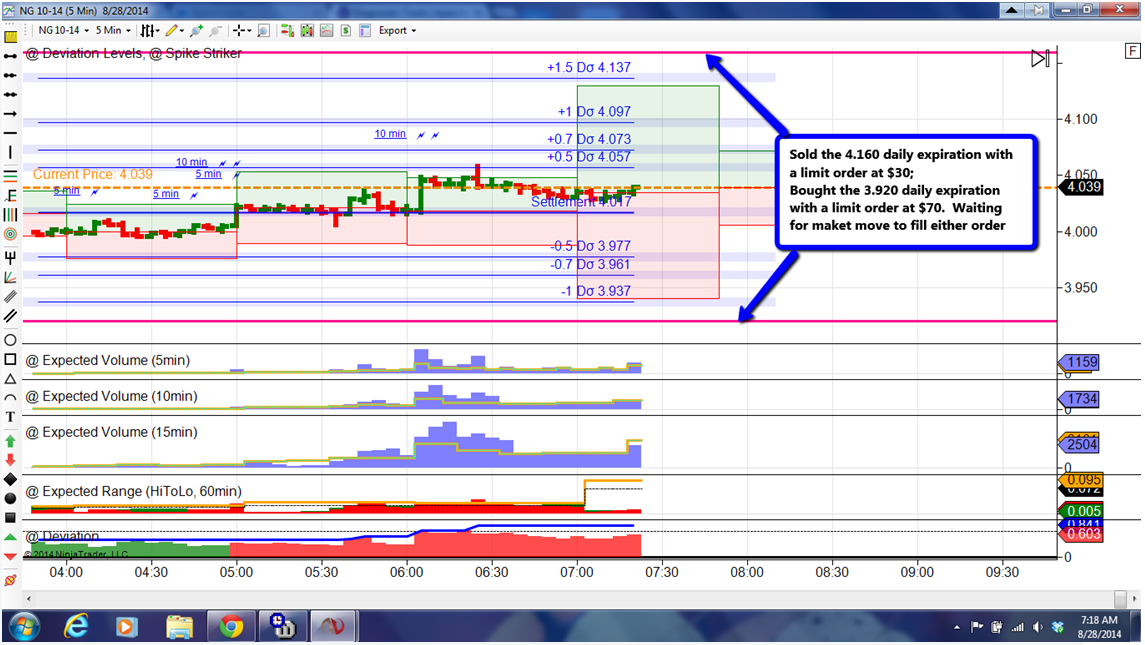Open the Export dropdown menu
Image resolution: width=1145 pixels, height=645 pixels.
397,31
